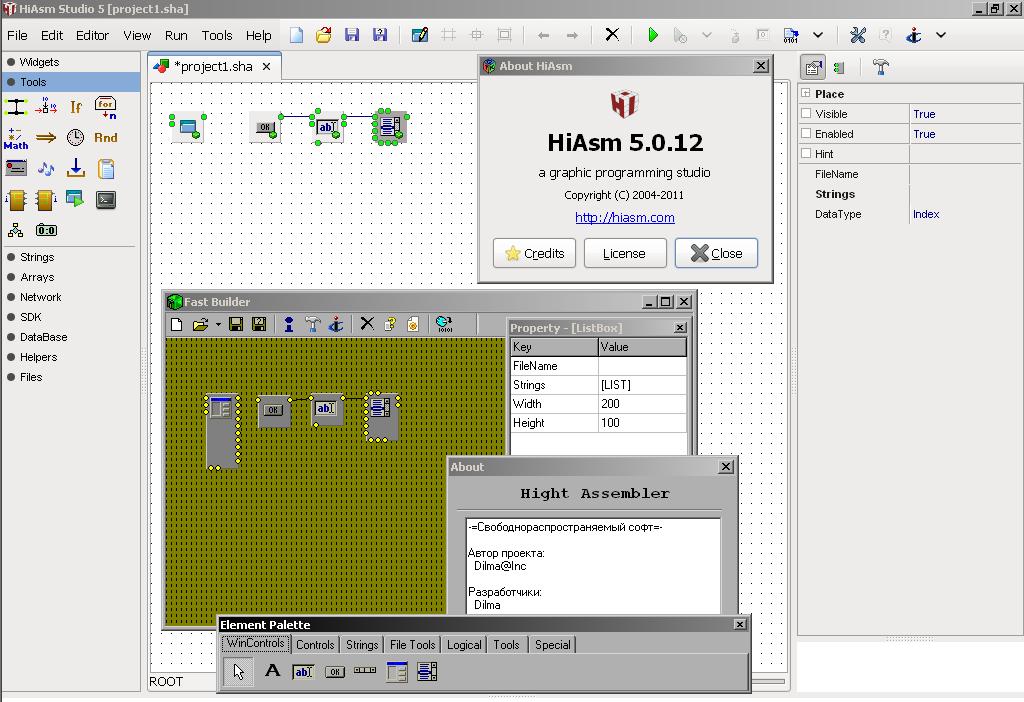The height and width of the screenshot is (702, 1024).
Task: Select the If element in Tools palette
Action: [x=76, y=107]
